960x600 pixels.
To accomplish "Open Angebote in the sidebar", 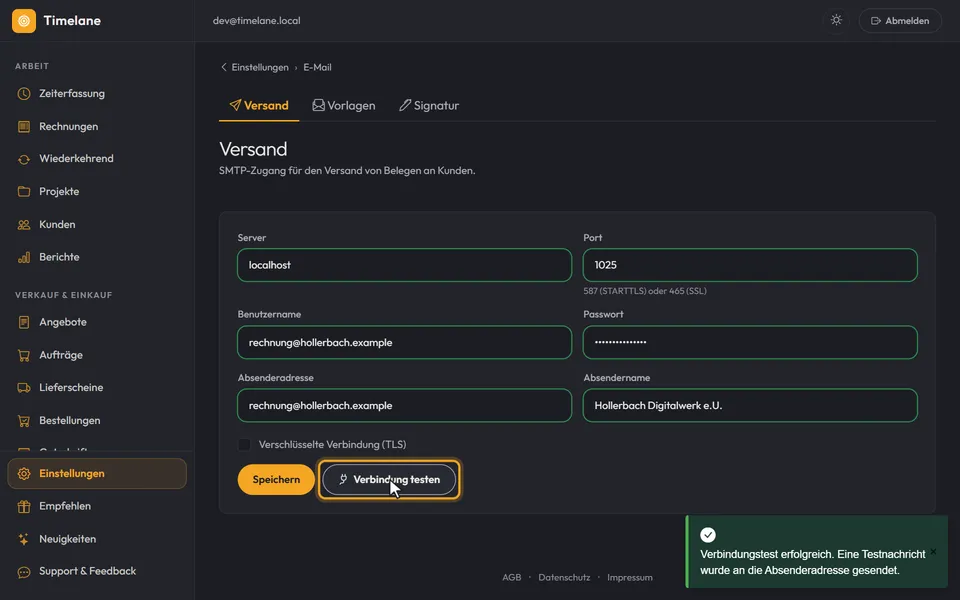I will click(97, 322).
